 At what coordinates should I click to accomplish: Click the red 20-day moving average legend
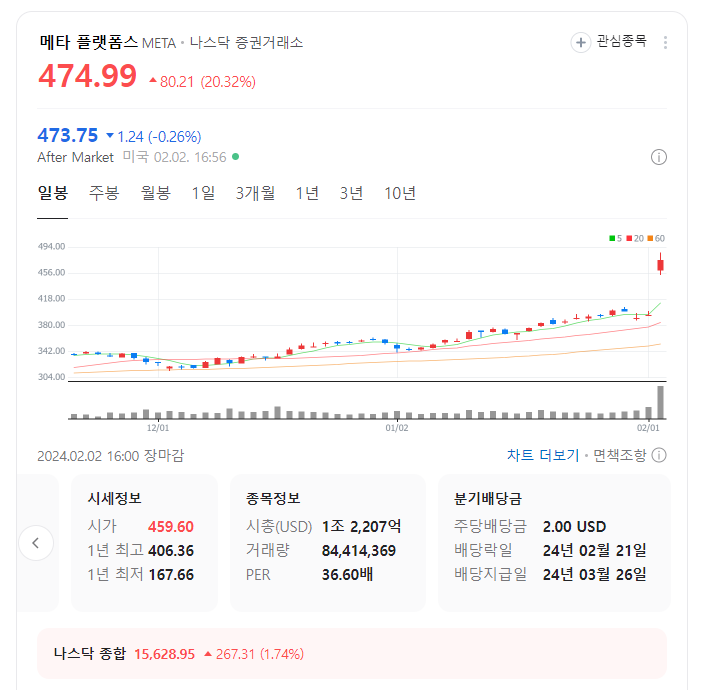pyautogui.click(x=635, y=238)
